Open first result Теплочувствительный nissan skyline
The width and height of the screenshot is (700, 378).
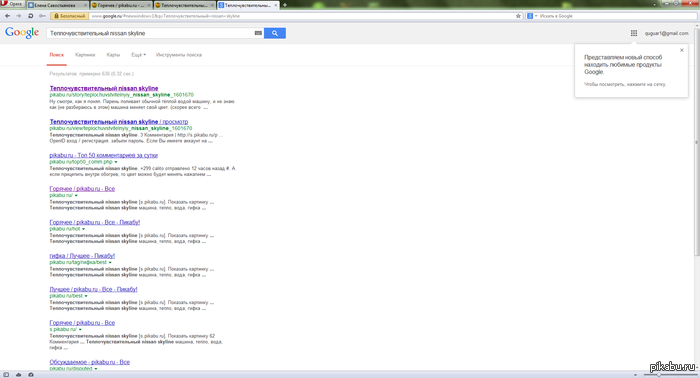104,88
